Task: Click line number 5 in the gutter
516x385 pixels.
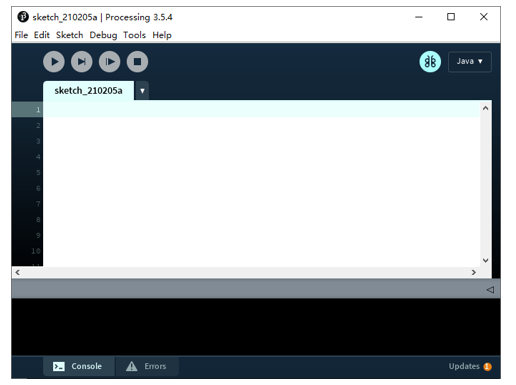Action: tap(38, 172)
